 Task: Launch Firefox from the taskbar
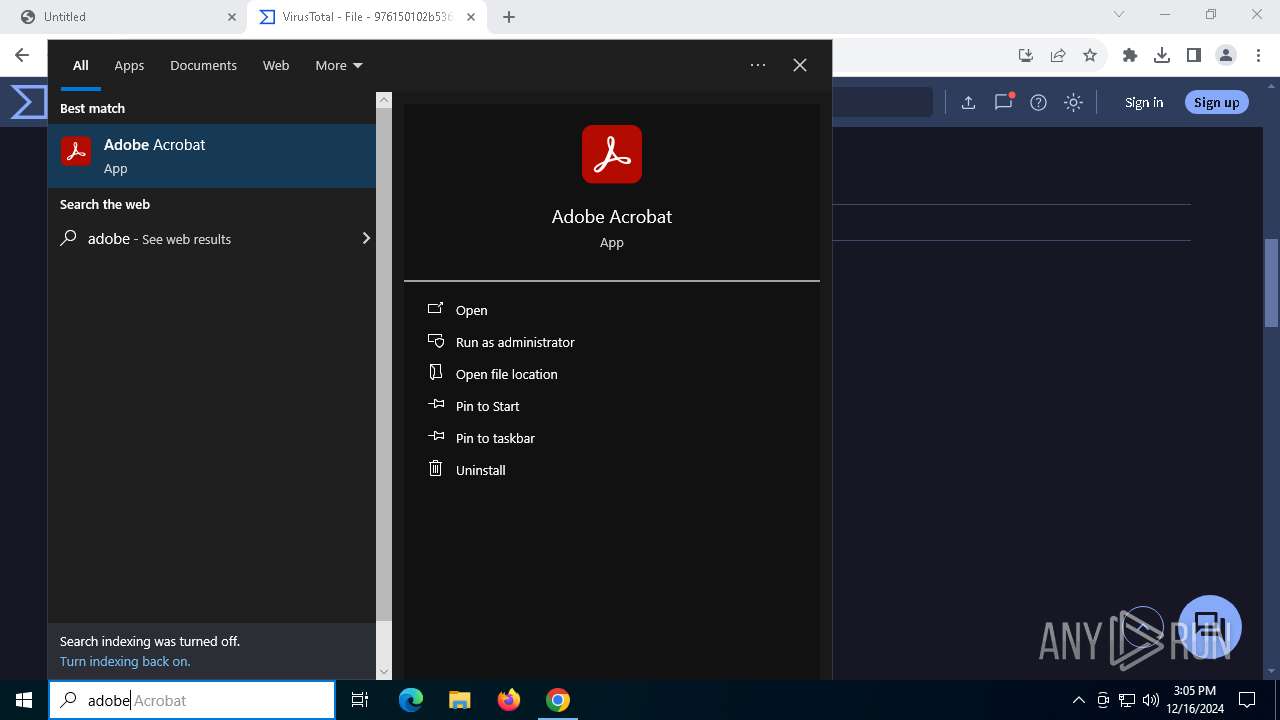509,700
